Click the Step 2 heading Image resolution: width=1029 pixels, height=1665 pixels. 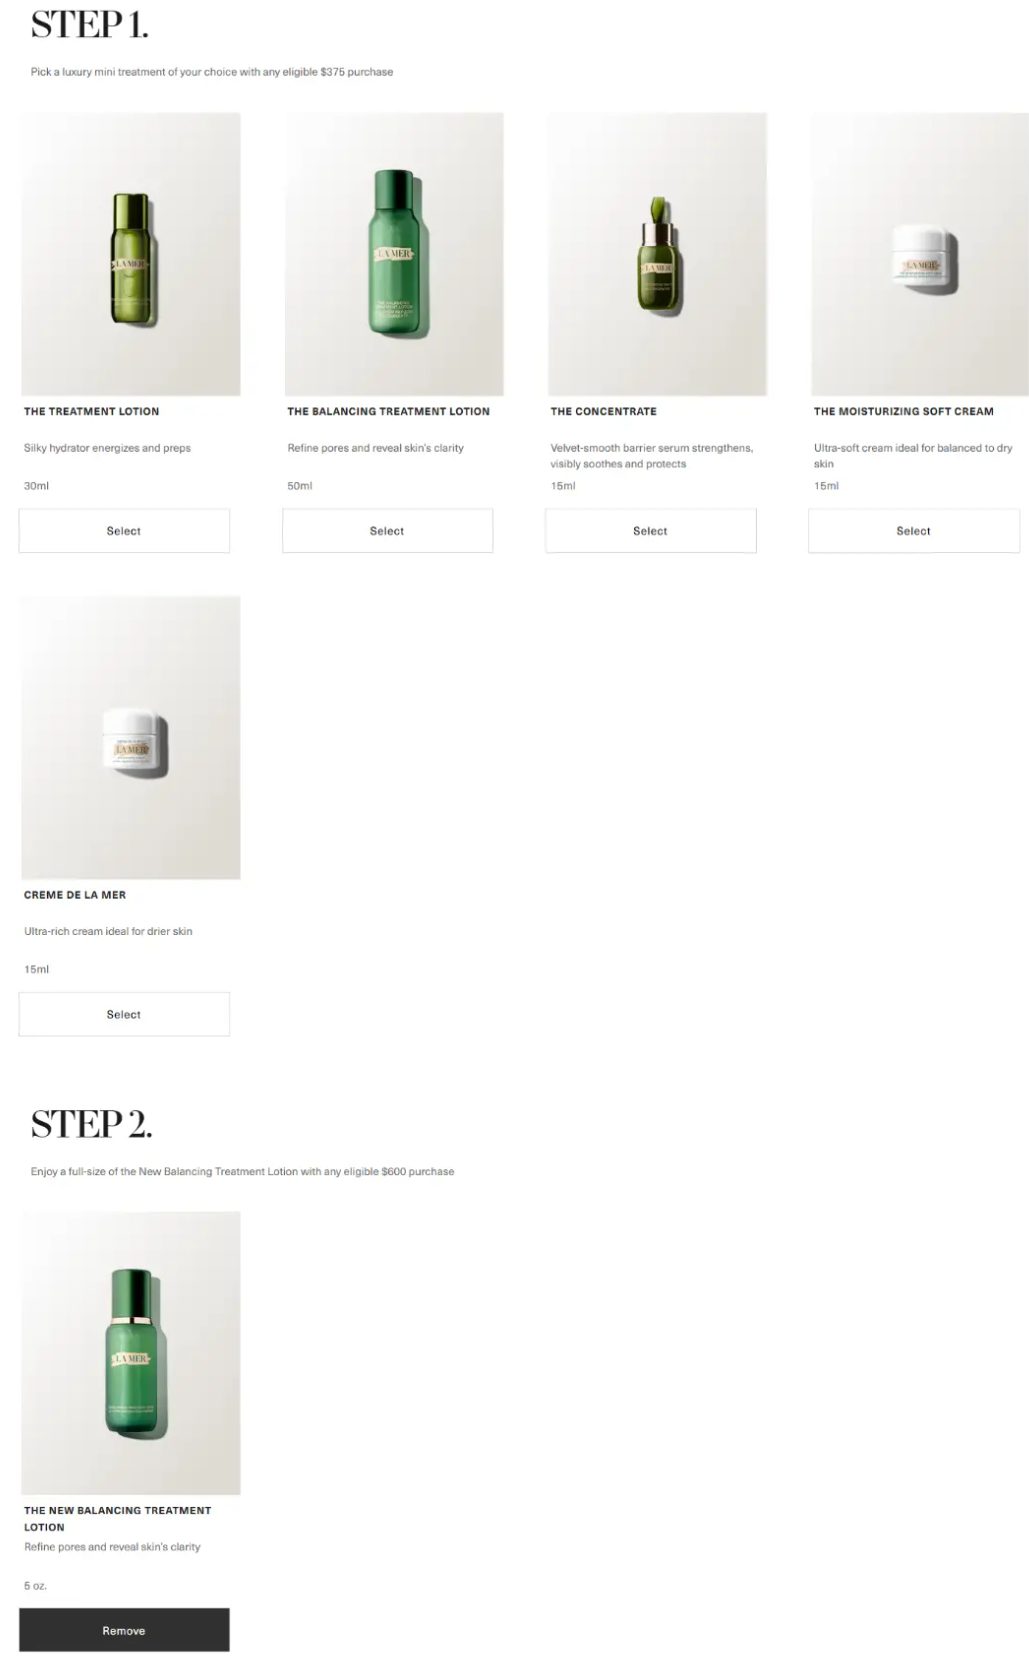tap(92, 1124)
